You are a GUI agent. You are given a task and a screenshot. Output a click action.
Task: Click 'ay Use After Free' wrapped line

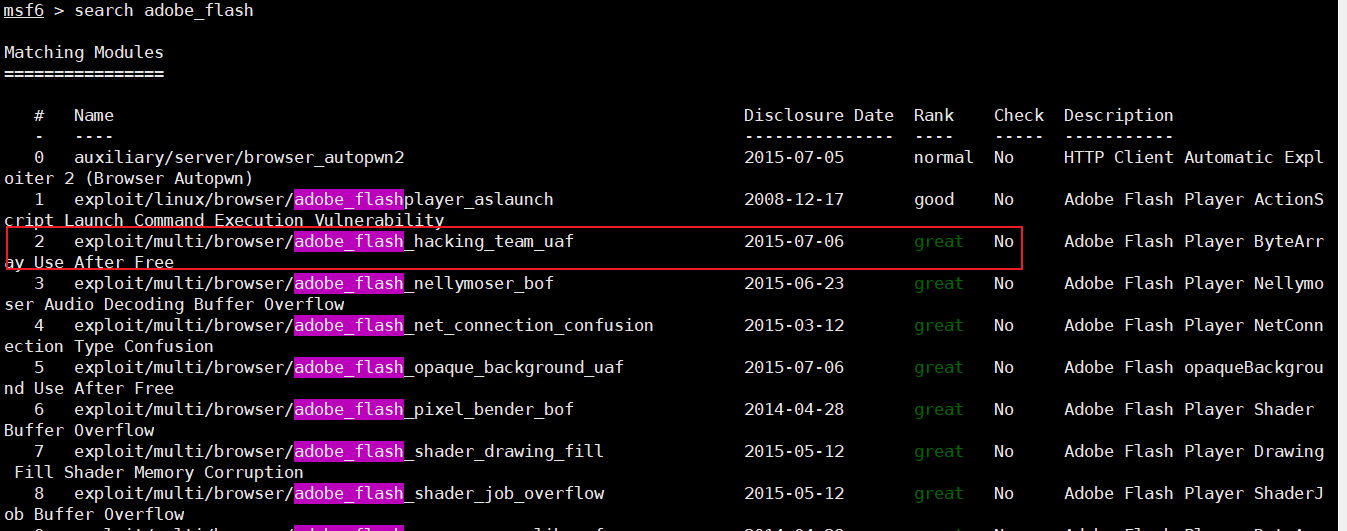coord(89,262)
